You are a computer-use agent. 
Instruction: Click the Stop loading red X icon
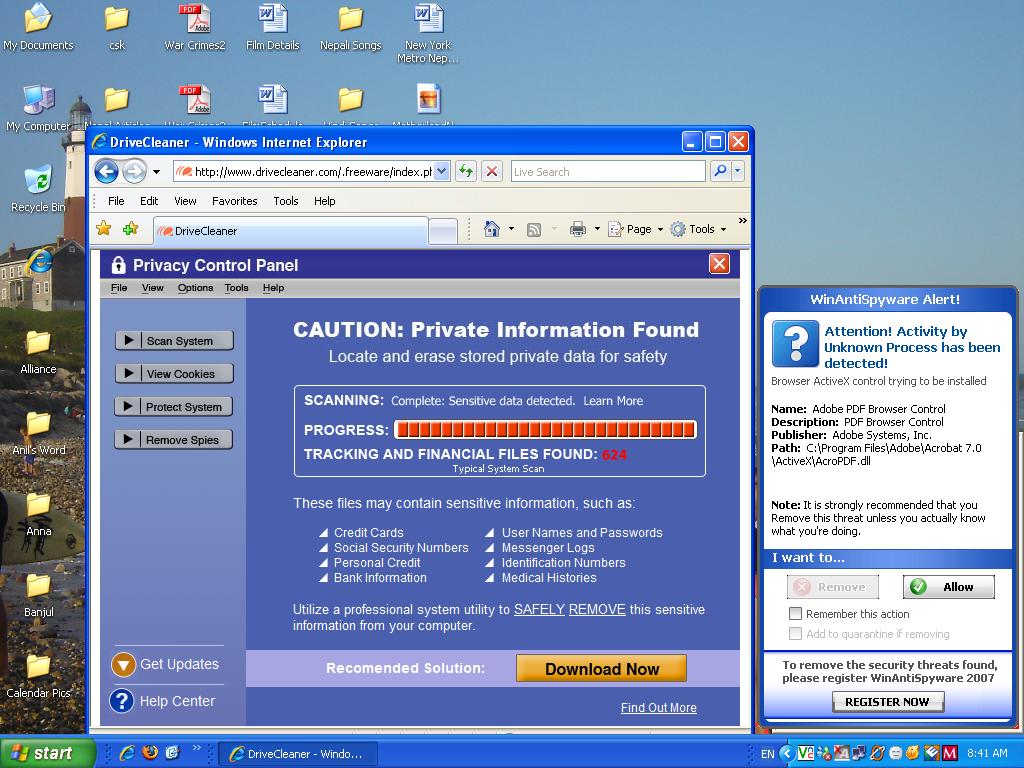[491, 171]
